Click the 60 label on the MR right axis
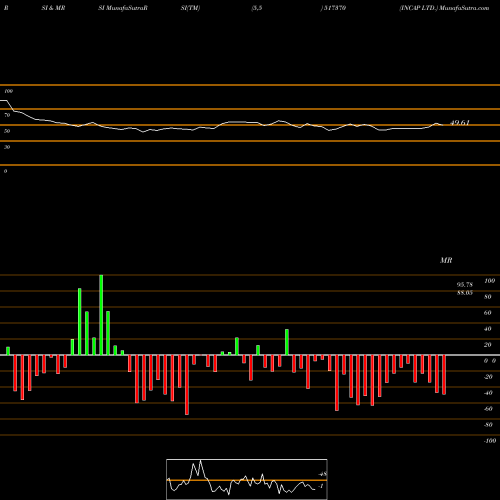Image resolution: width=500 pixels, height=500 pixels. [488, 313]
